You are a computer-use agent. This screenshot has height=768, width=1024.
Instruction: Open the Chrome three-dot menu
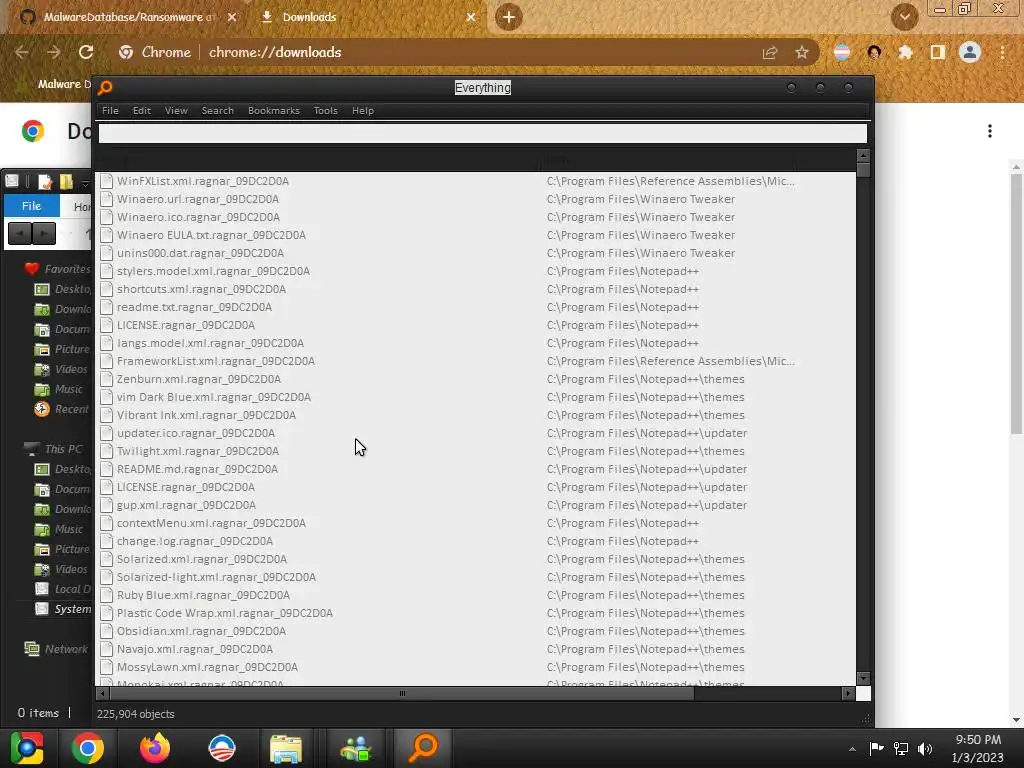point(1002,52)
